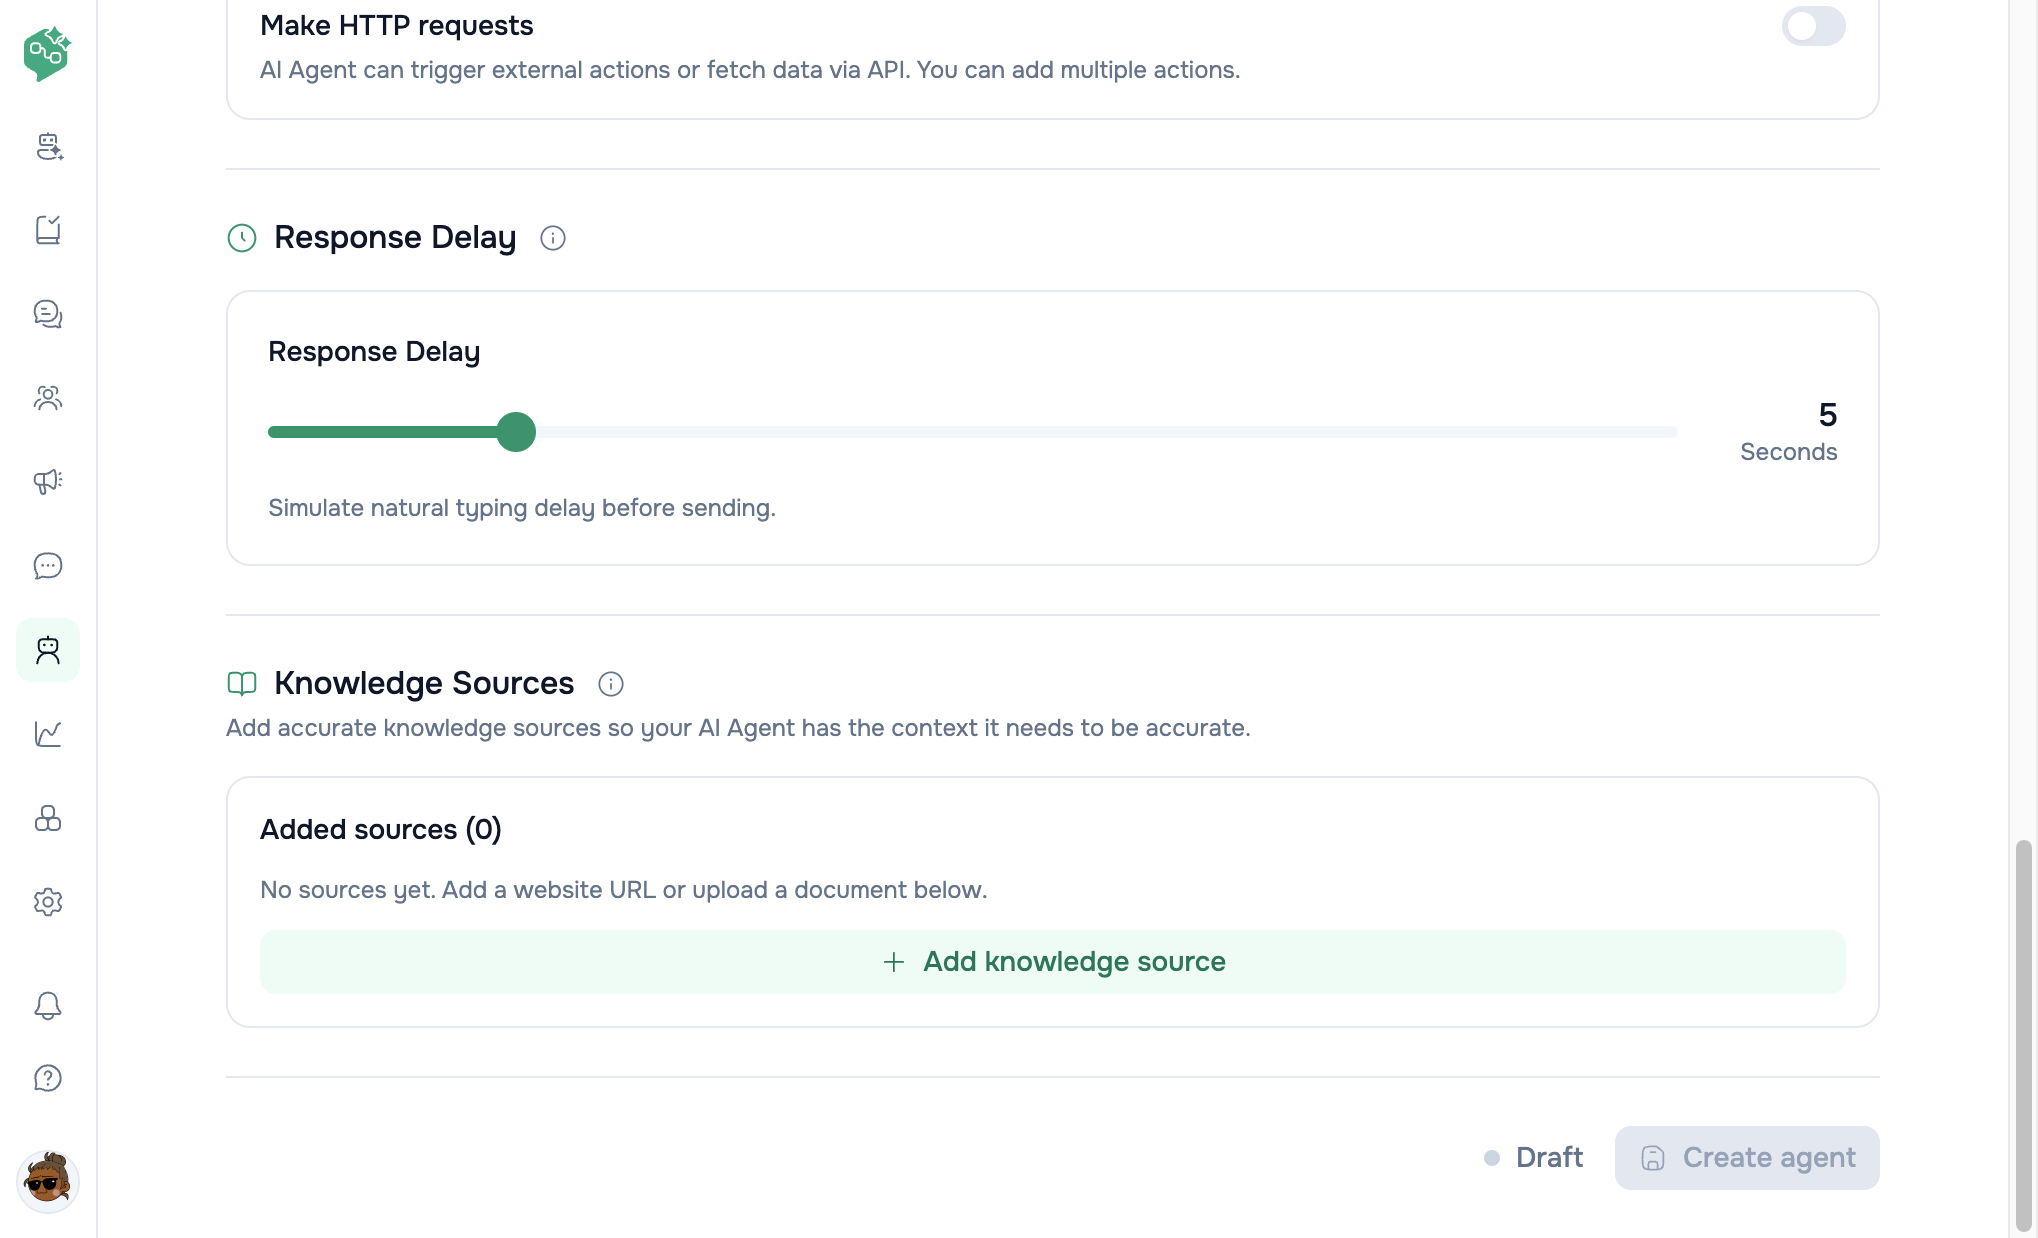Click the Response Delay slider handle
This screenshot has height=1238, width=2038.
[516, 432]
